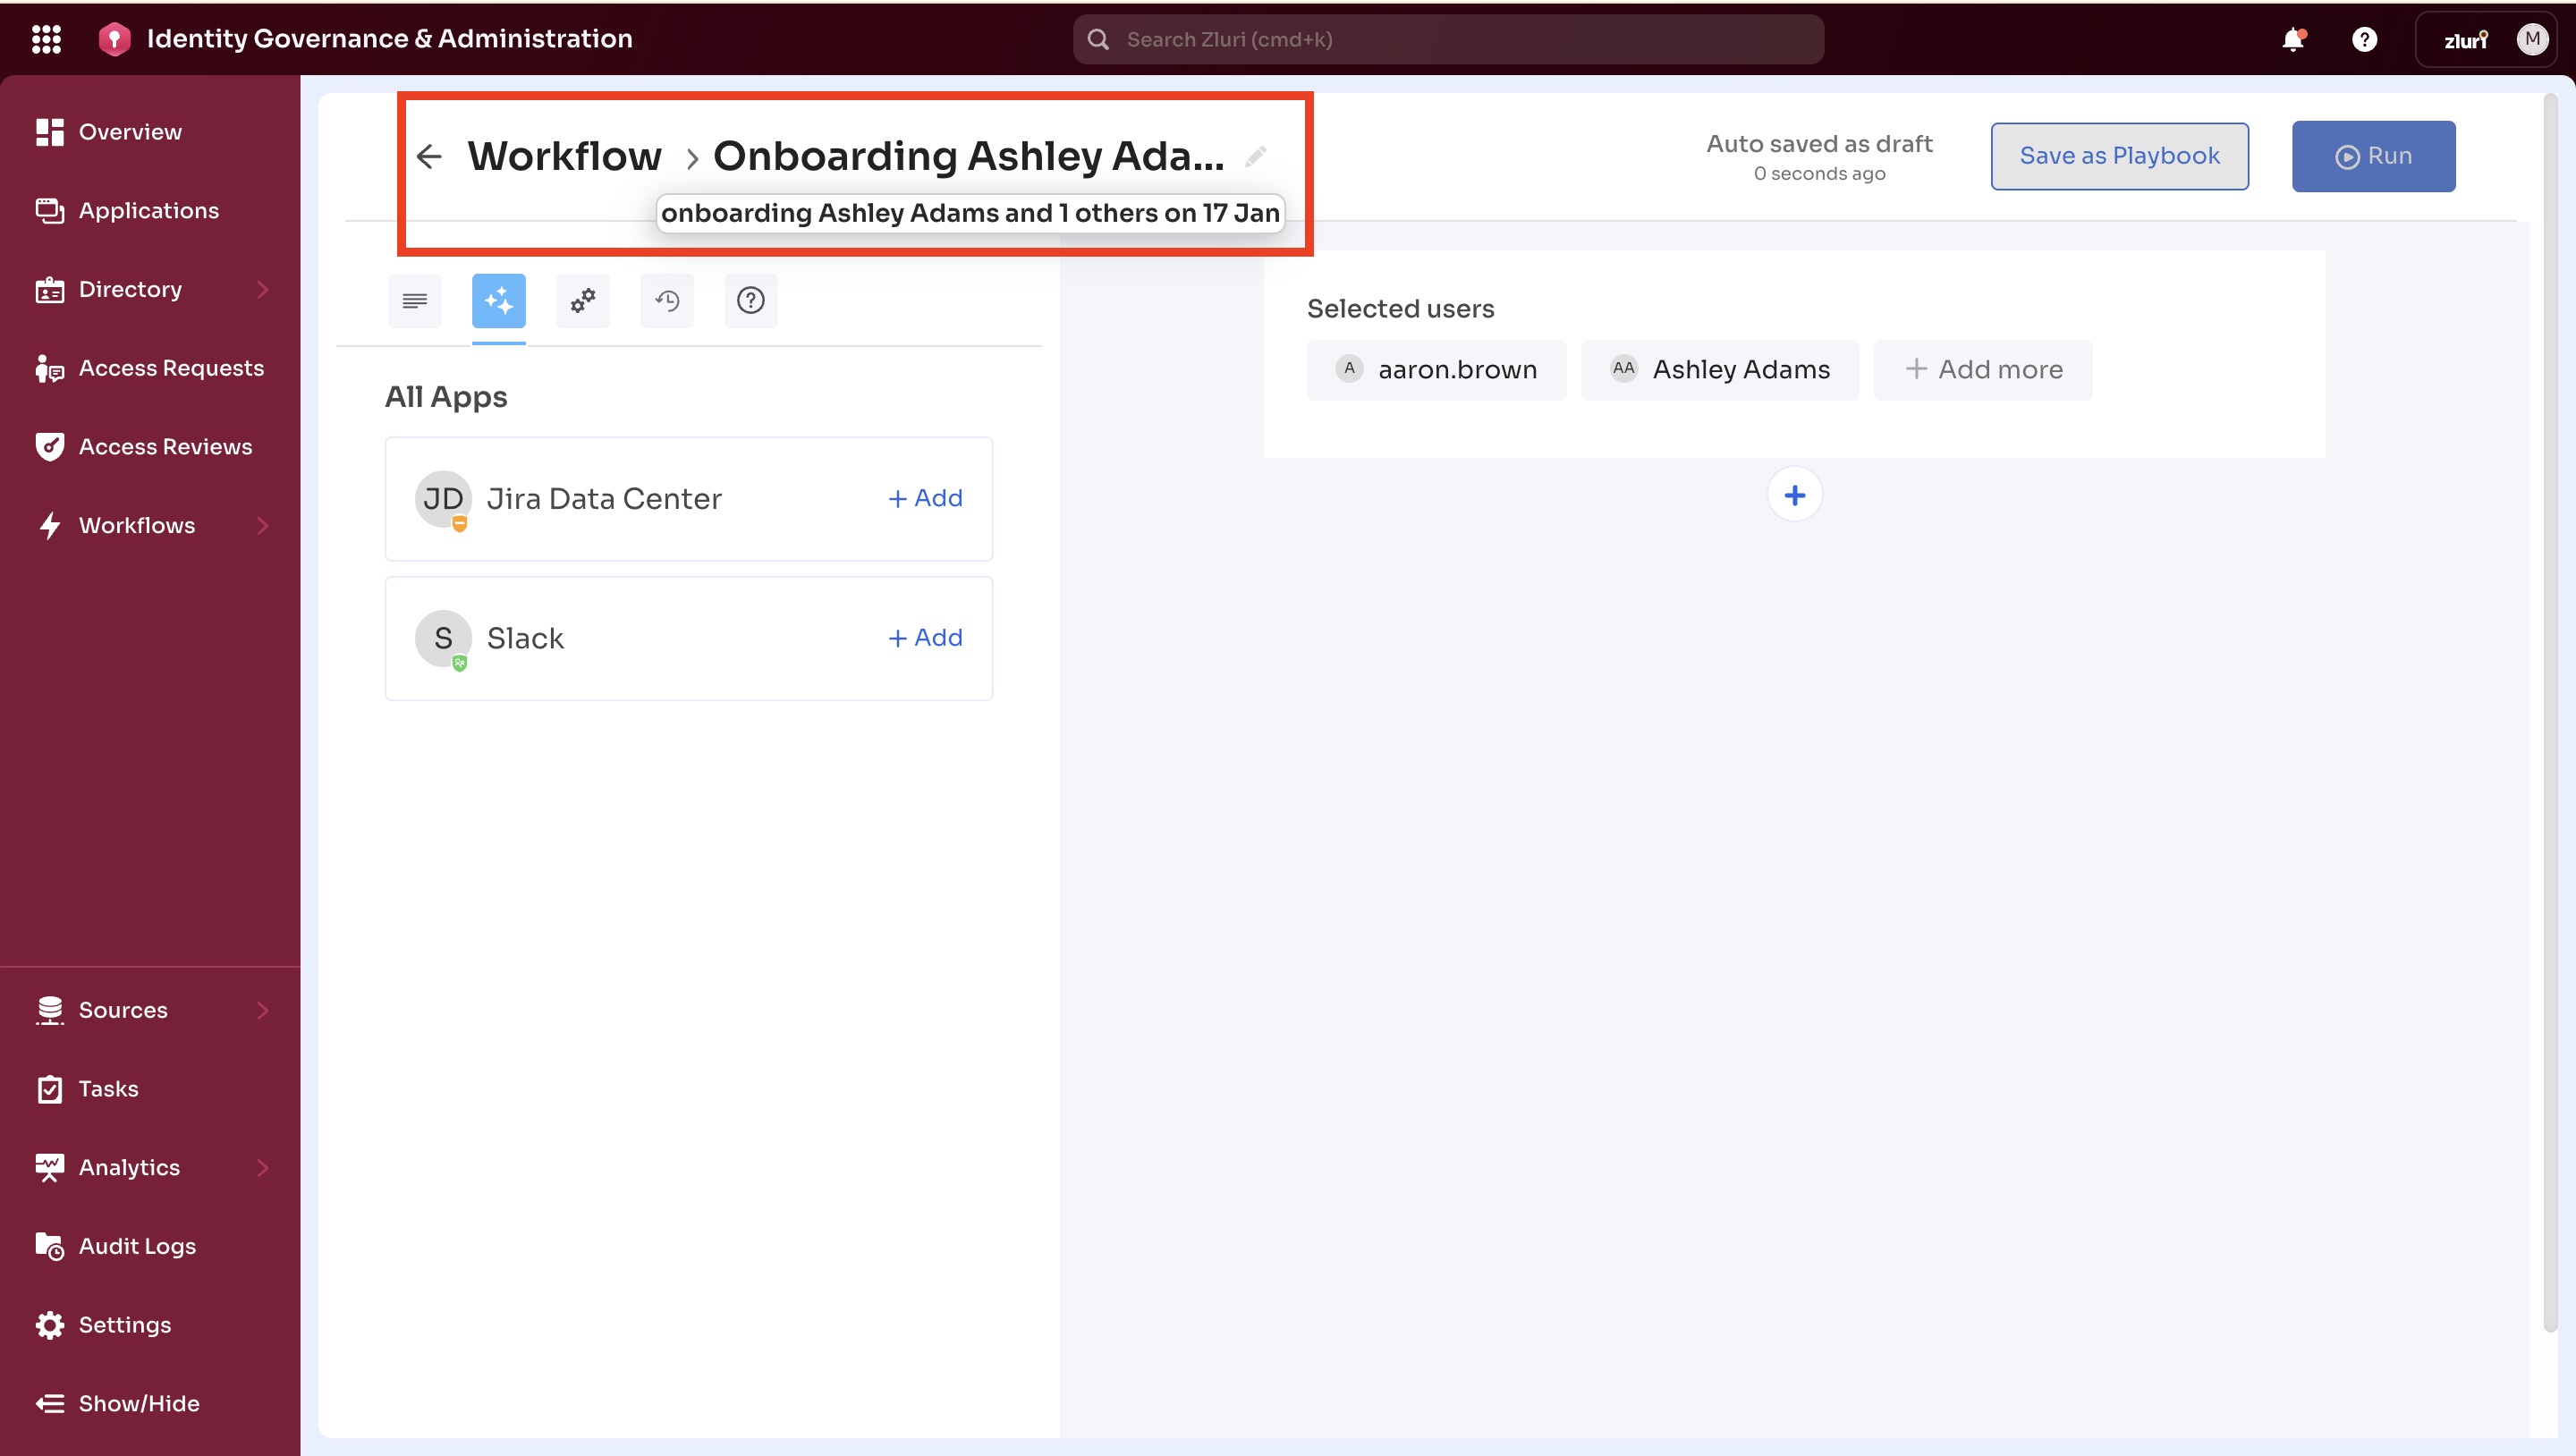Screen dimensions: 2576x1456
Task: Open the recommendations sparkle tab
Action: pos(498,300)
